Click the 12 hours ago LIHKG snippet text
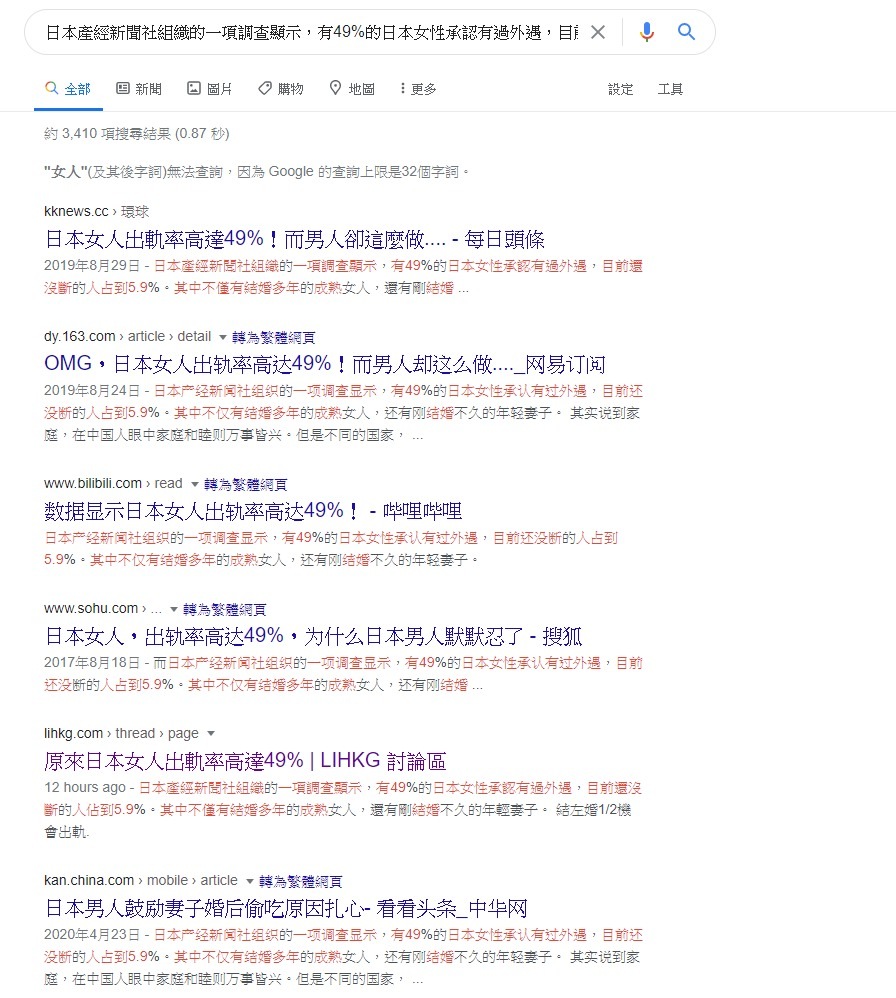Image resolution: width=896 pixels, height=998 pixels. pyautogui.click(x=85, y=787)
